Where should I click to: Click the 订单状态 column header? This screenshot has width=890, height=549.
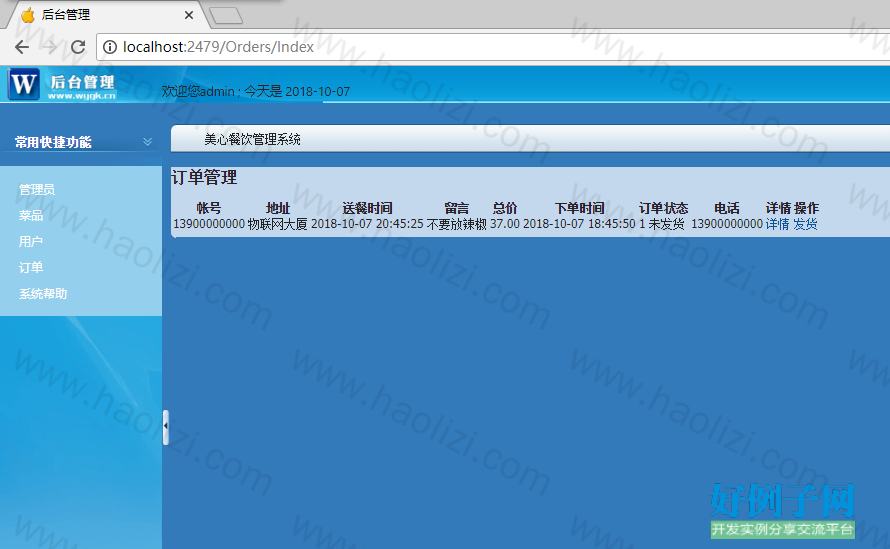(x=663, y=208)
